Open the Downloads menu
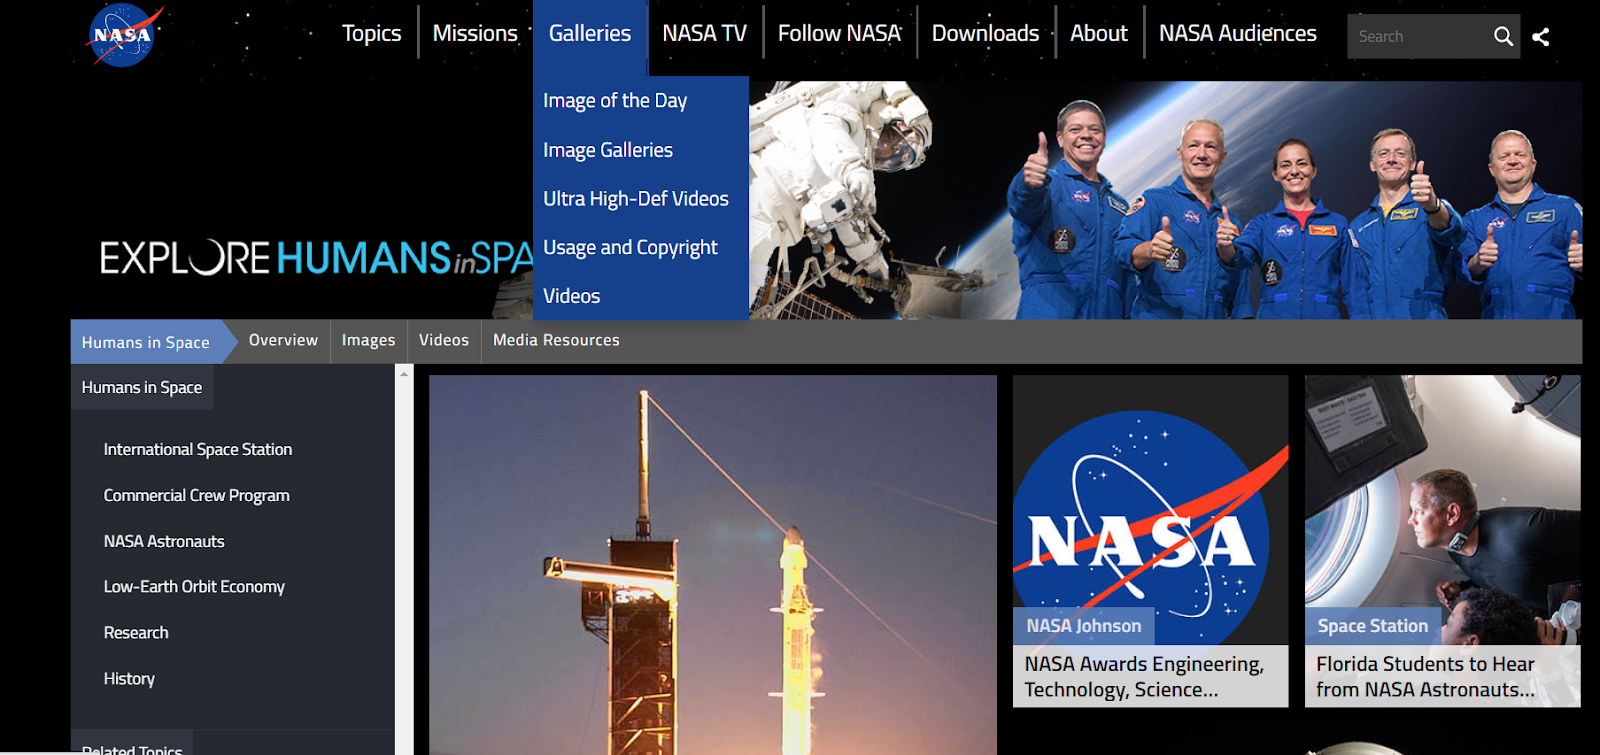The height and width of the screenshot is (755, 1600). (985, 33)
